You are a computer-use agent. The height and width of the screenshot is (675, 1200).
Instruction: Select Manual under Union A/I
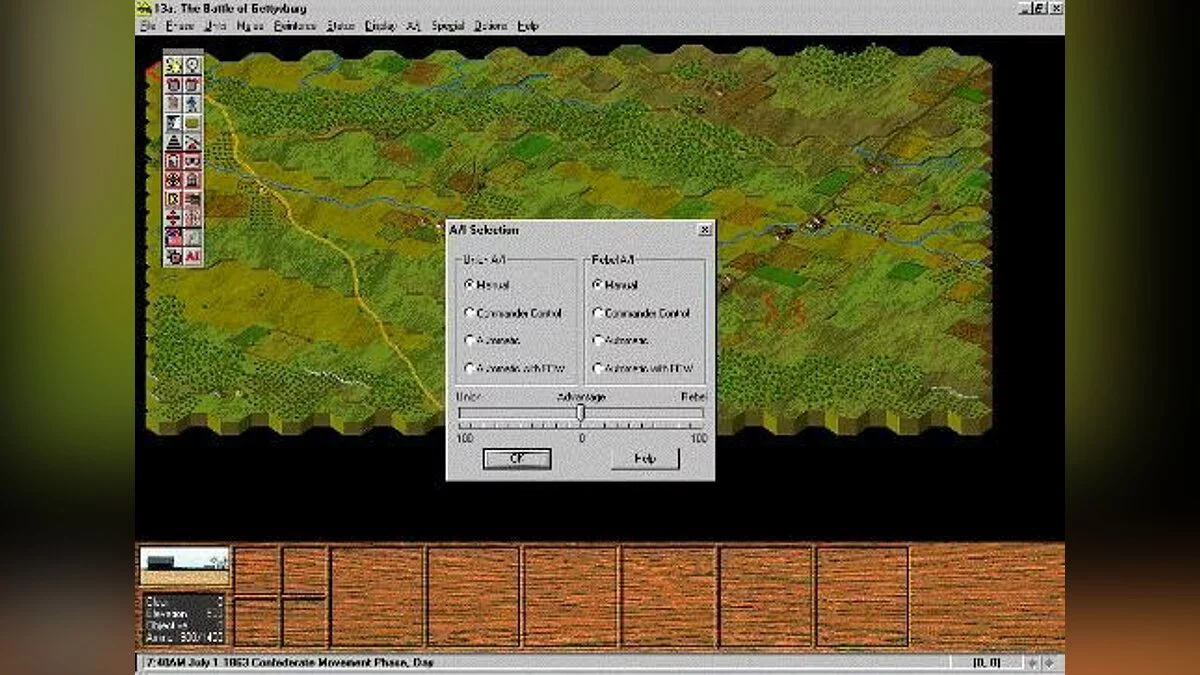point(471,285)
